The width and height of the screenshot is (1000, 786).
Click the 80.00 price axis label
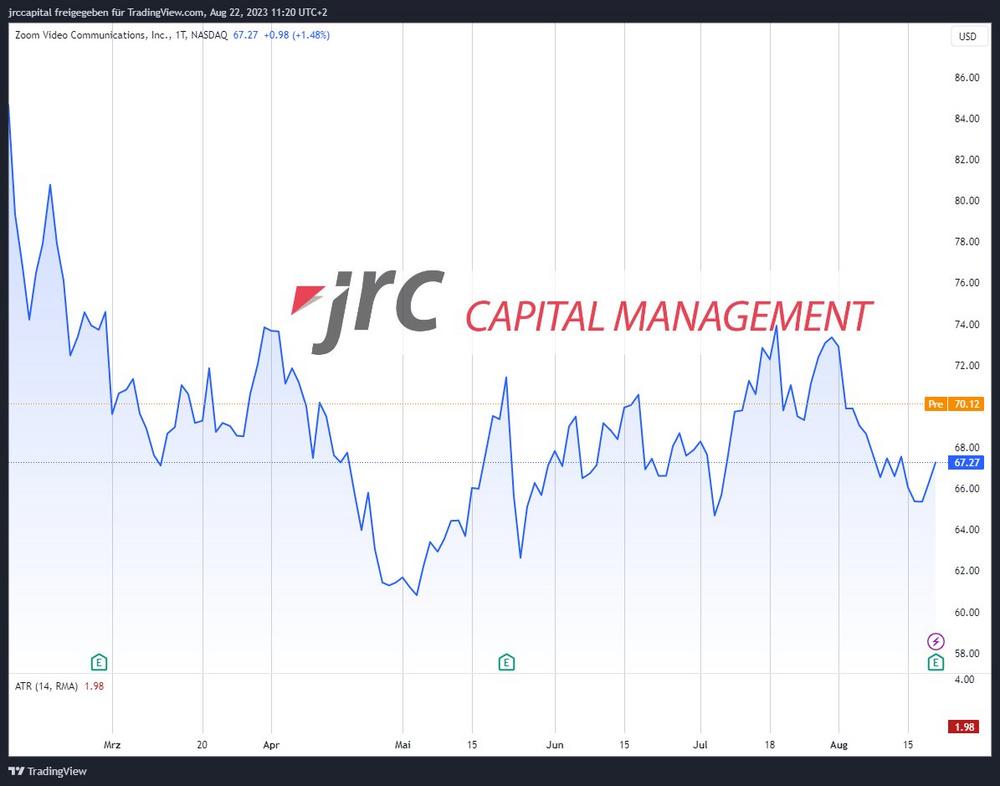click(x=967, y=200)
